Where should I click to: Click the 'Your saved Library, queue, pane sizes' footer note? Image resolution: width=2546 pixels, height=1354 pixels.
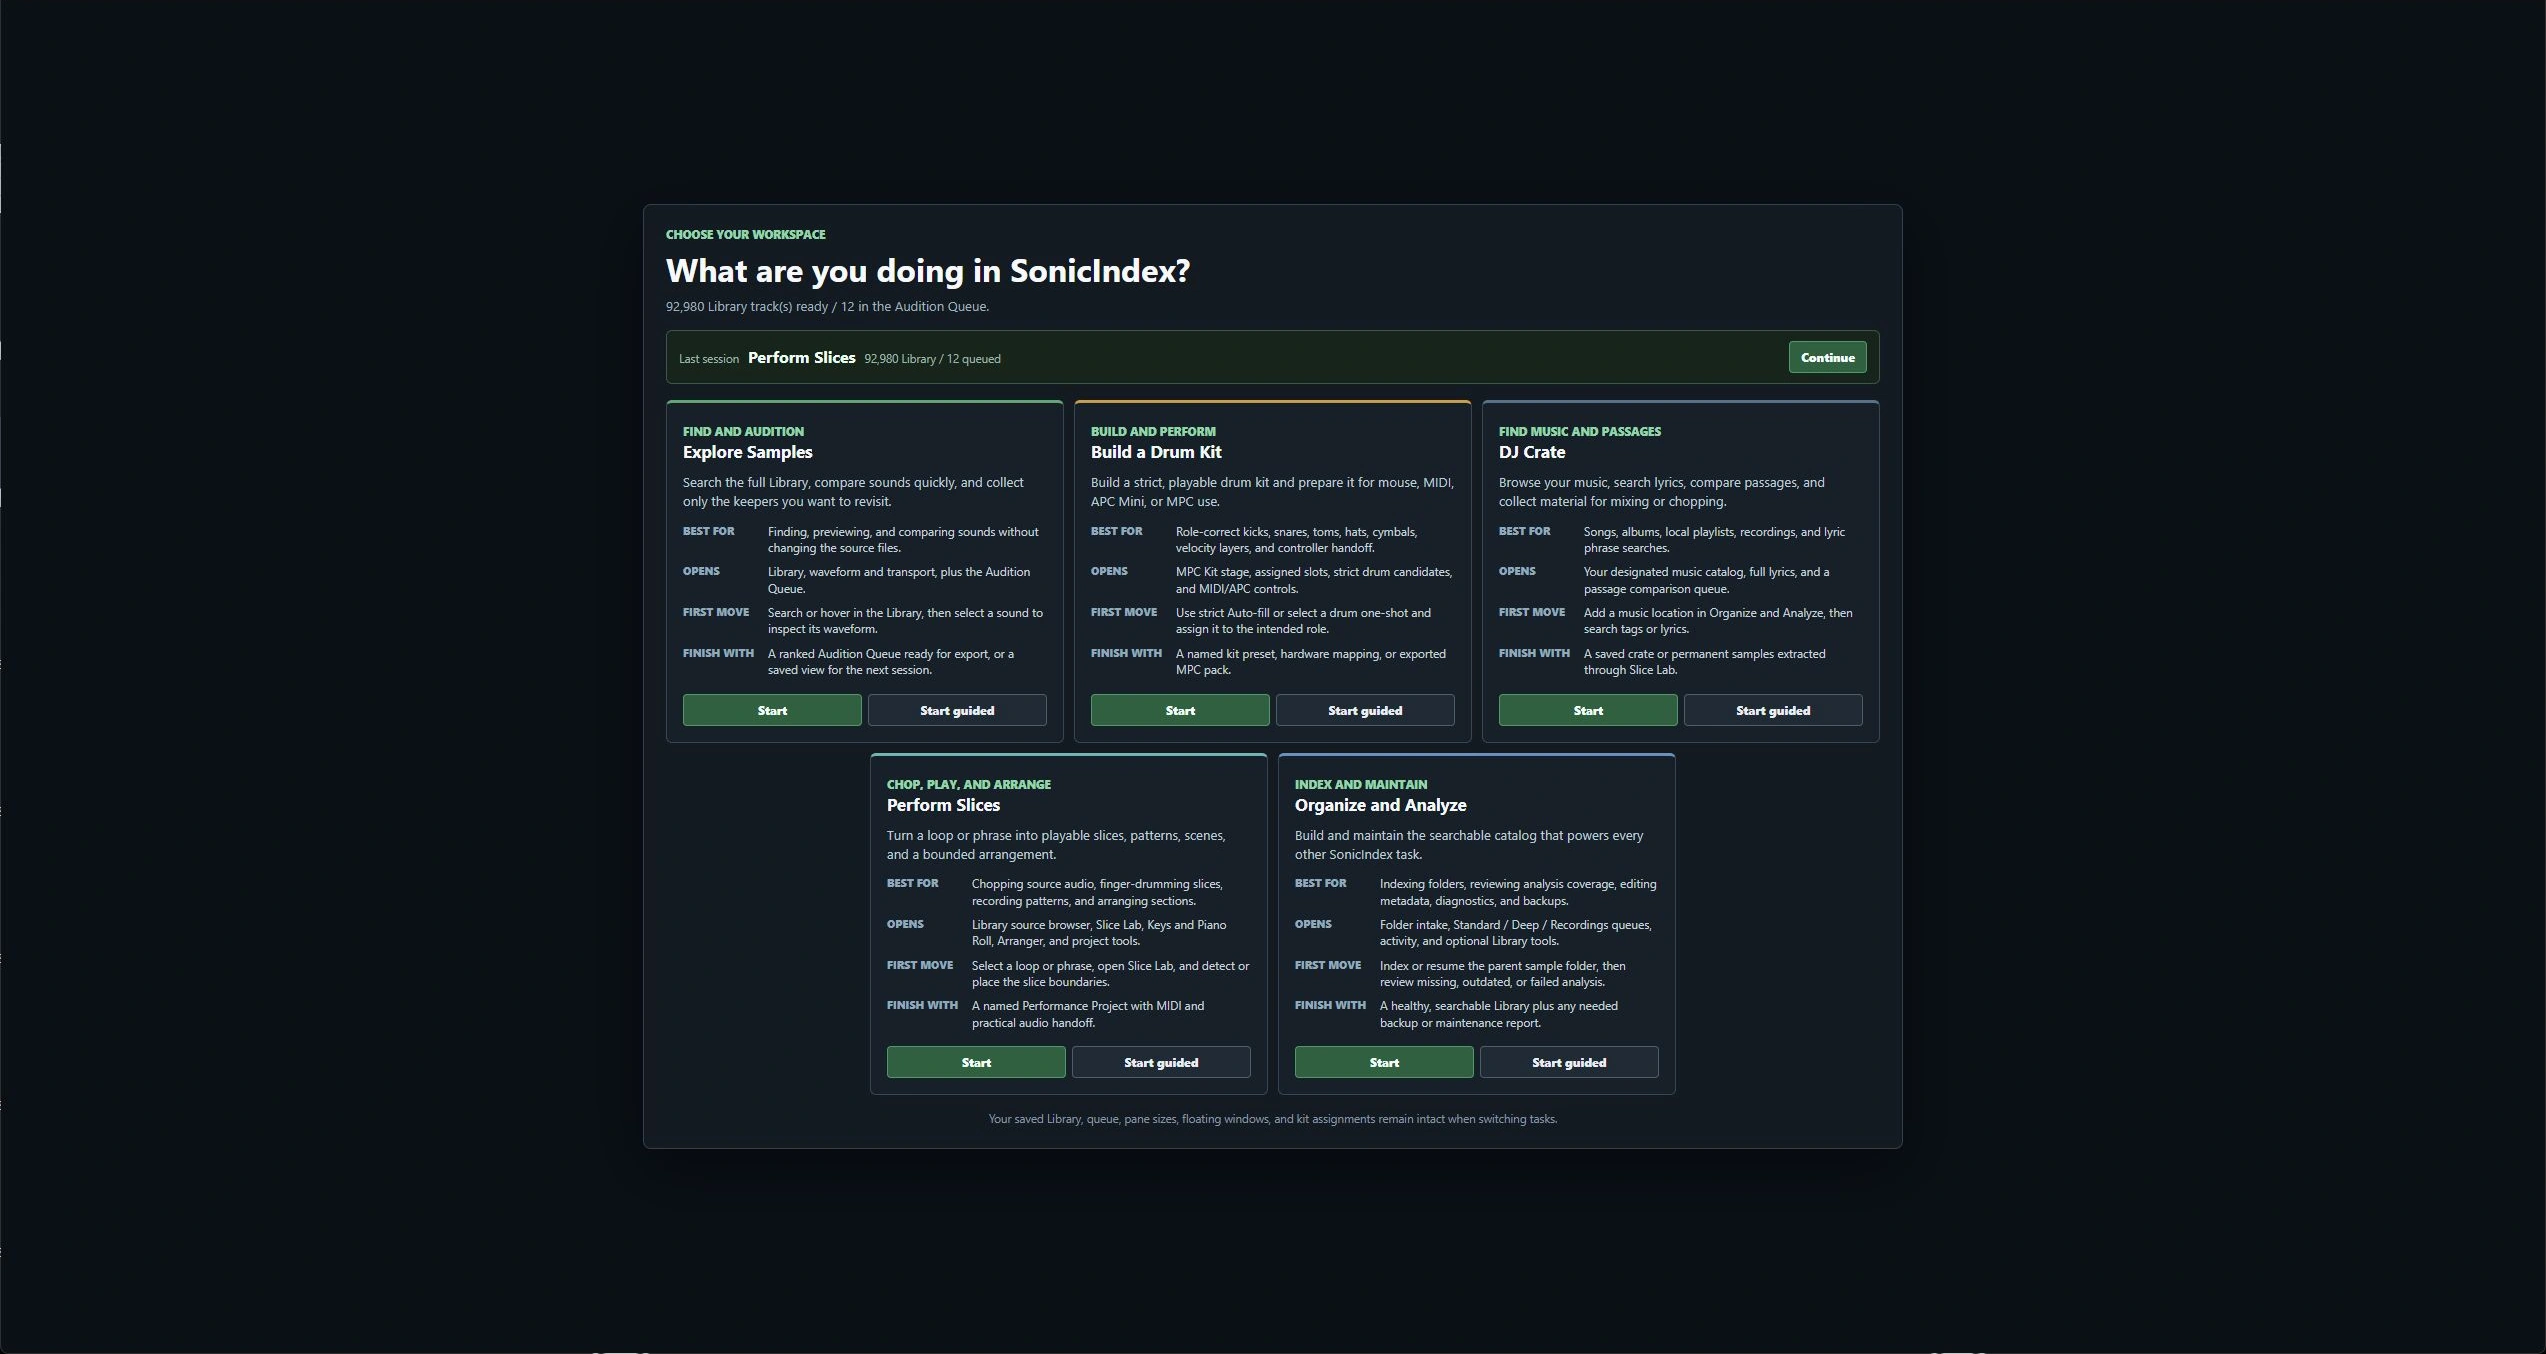pyautogui.click(x=1273, y=1119)
